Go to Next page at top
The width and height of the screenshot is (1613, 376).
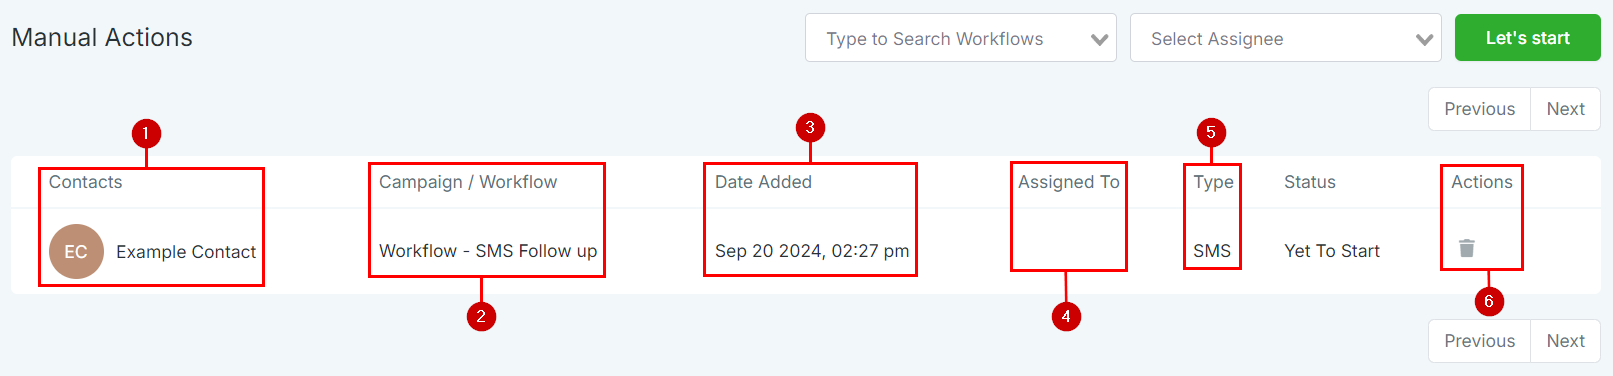pos(1565,109)
